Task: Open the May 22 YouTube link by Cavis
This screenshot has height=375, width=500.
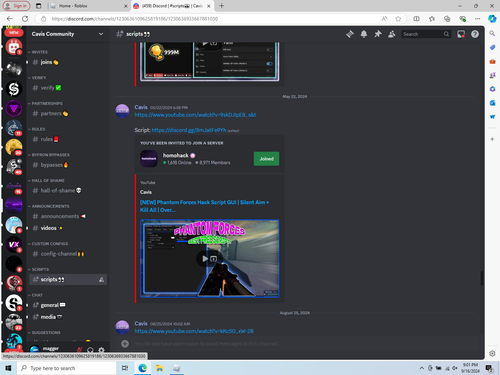Action: [x=195, y=115]
